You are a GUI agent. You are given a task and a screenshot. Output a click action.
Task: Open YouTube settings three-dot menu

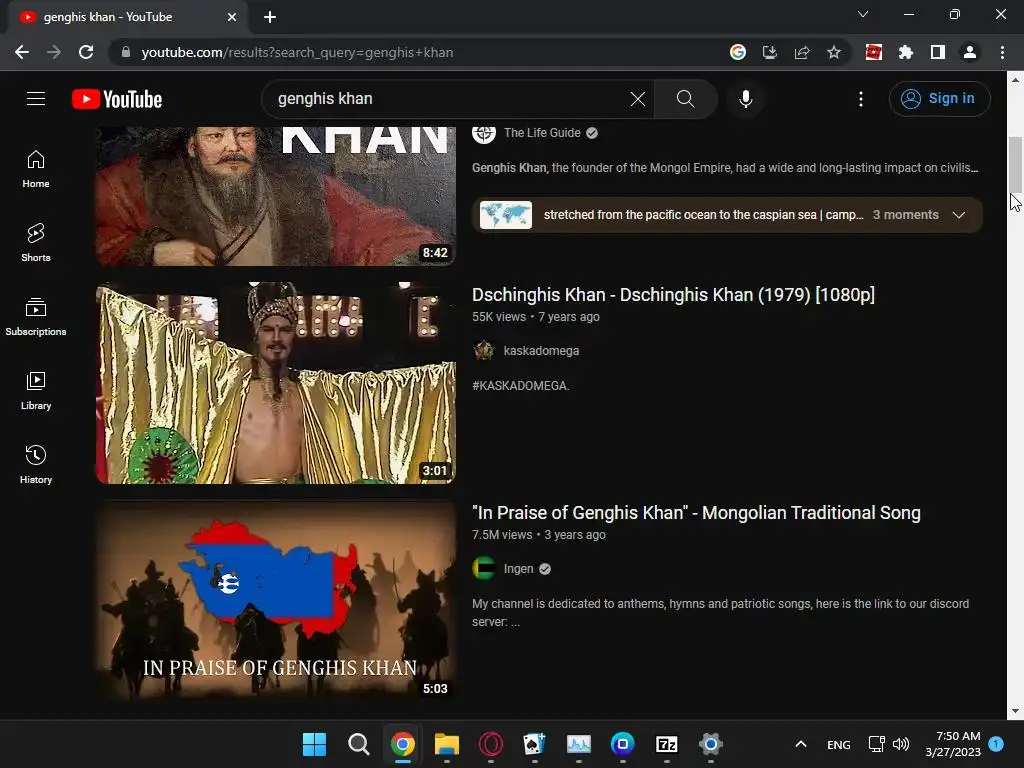[861, 99]
